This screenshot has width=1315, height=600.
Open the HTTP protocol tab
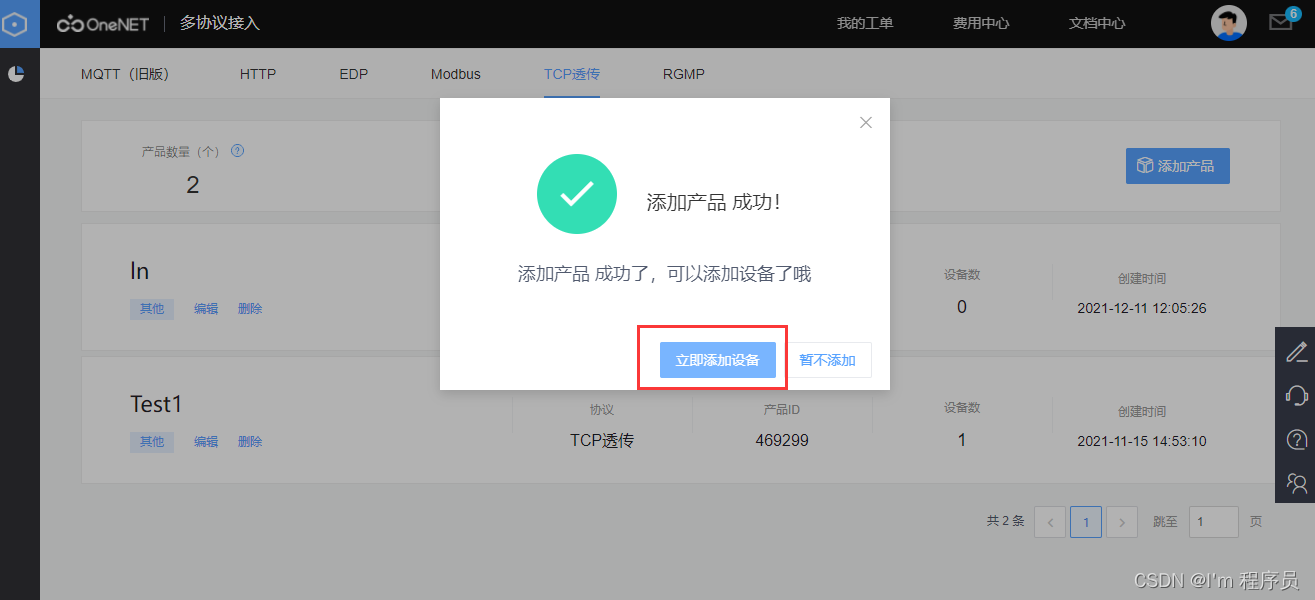pyautogui.click(x=257, y=73)
